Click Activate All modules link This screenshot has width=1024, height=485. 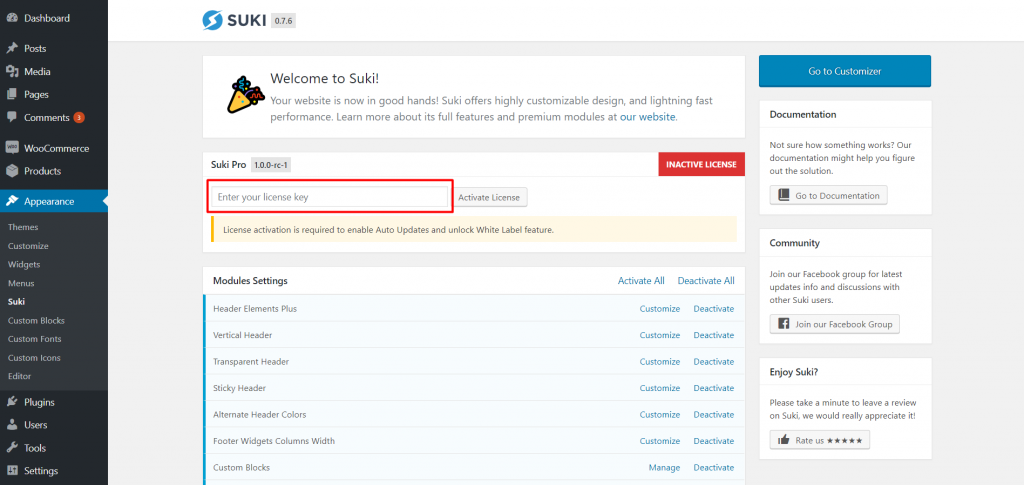641,281
